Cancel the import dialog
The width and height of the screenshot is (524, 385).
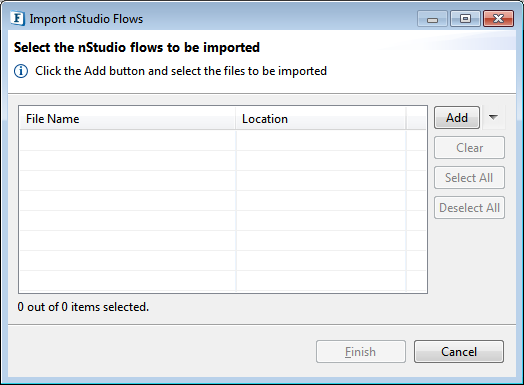459,352
